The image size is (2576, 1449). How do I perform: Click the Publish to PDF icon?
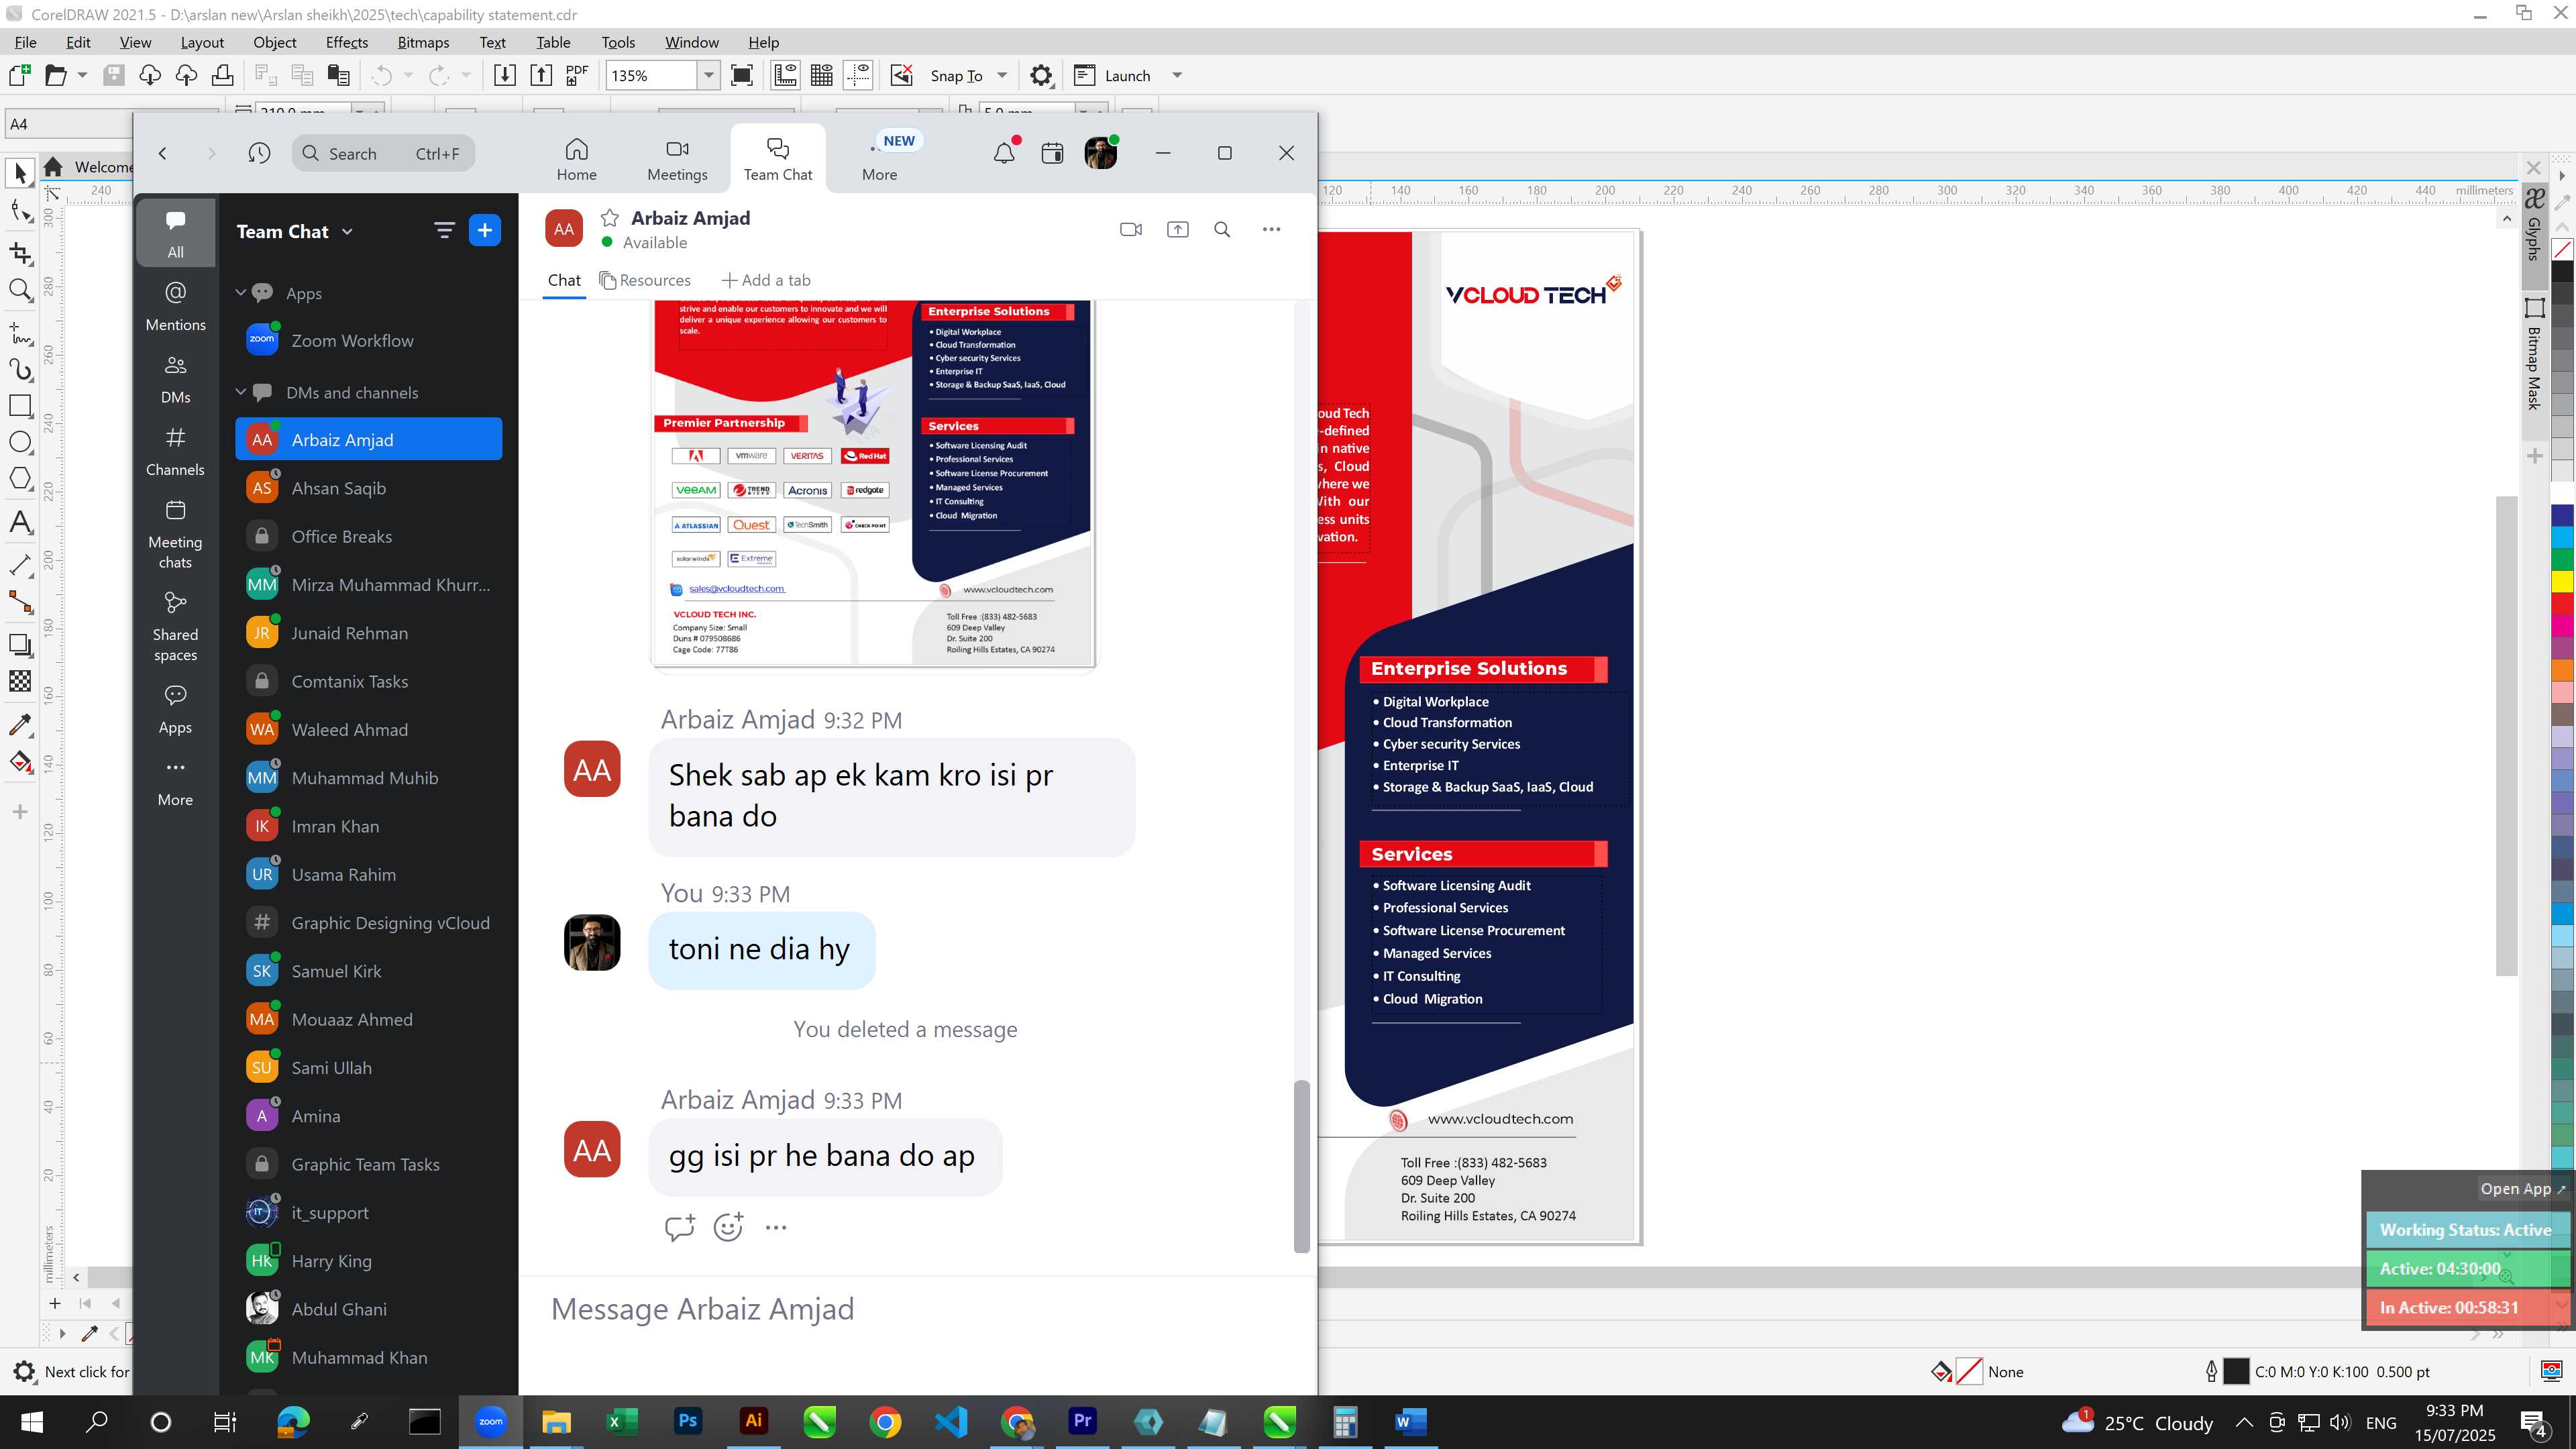577,75
